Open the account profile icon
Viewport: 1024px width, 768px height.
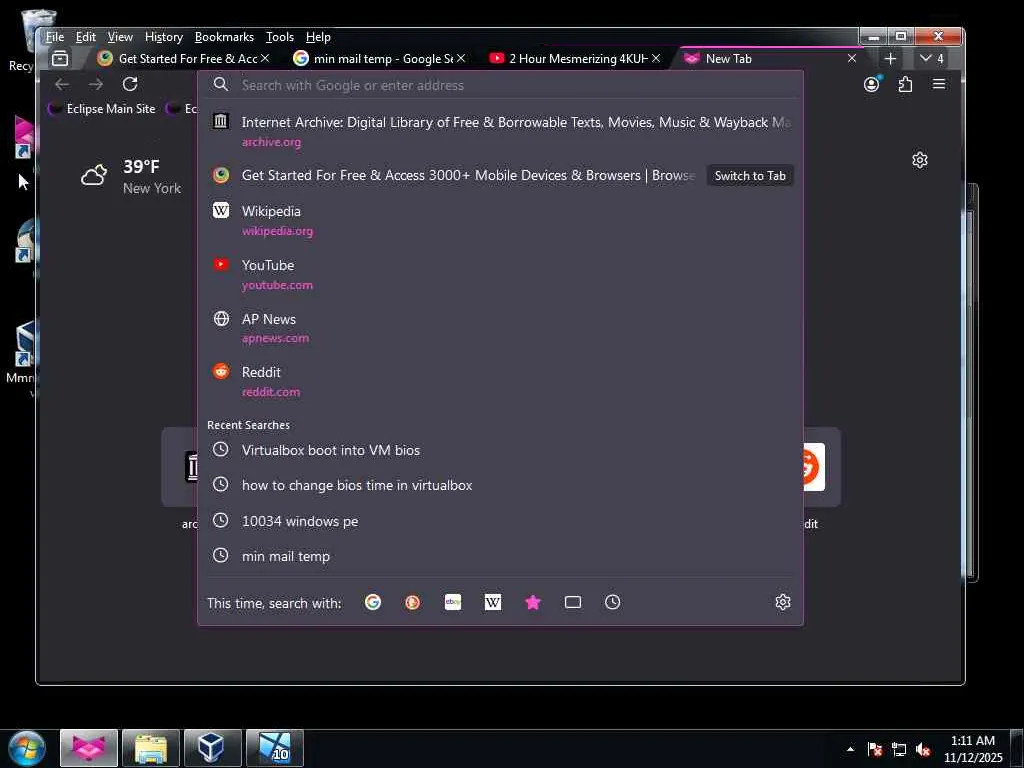point(872,84)
